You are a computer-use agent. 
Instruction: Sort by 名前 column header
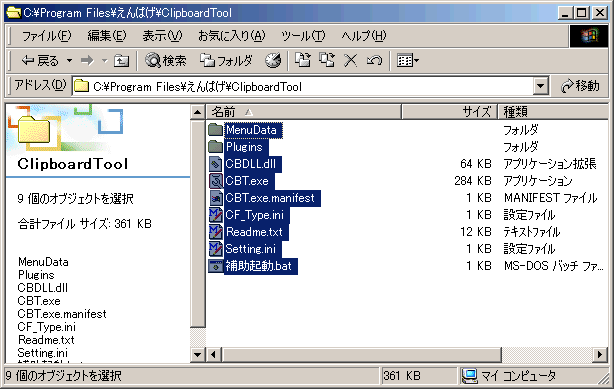[x=303, y=112]
